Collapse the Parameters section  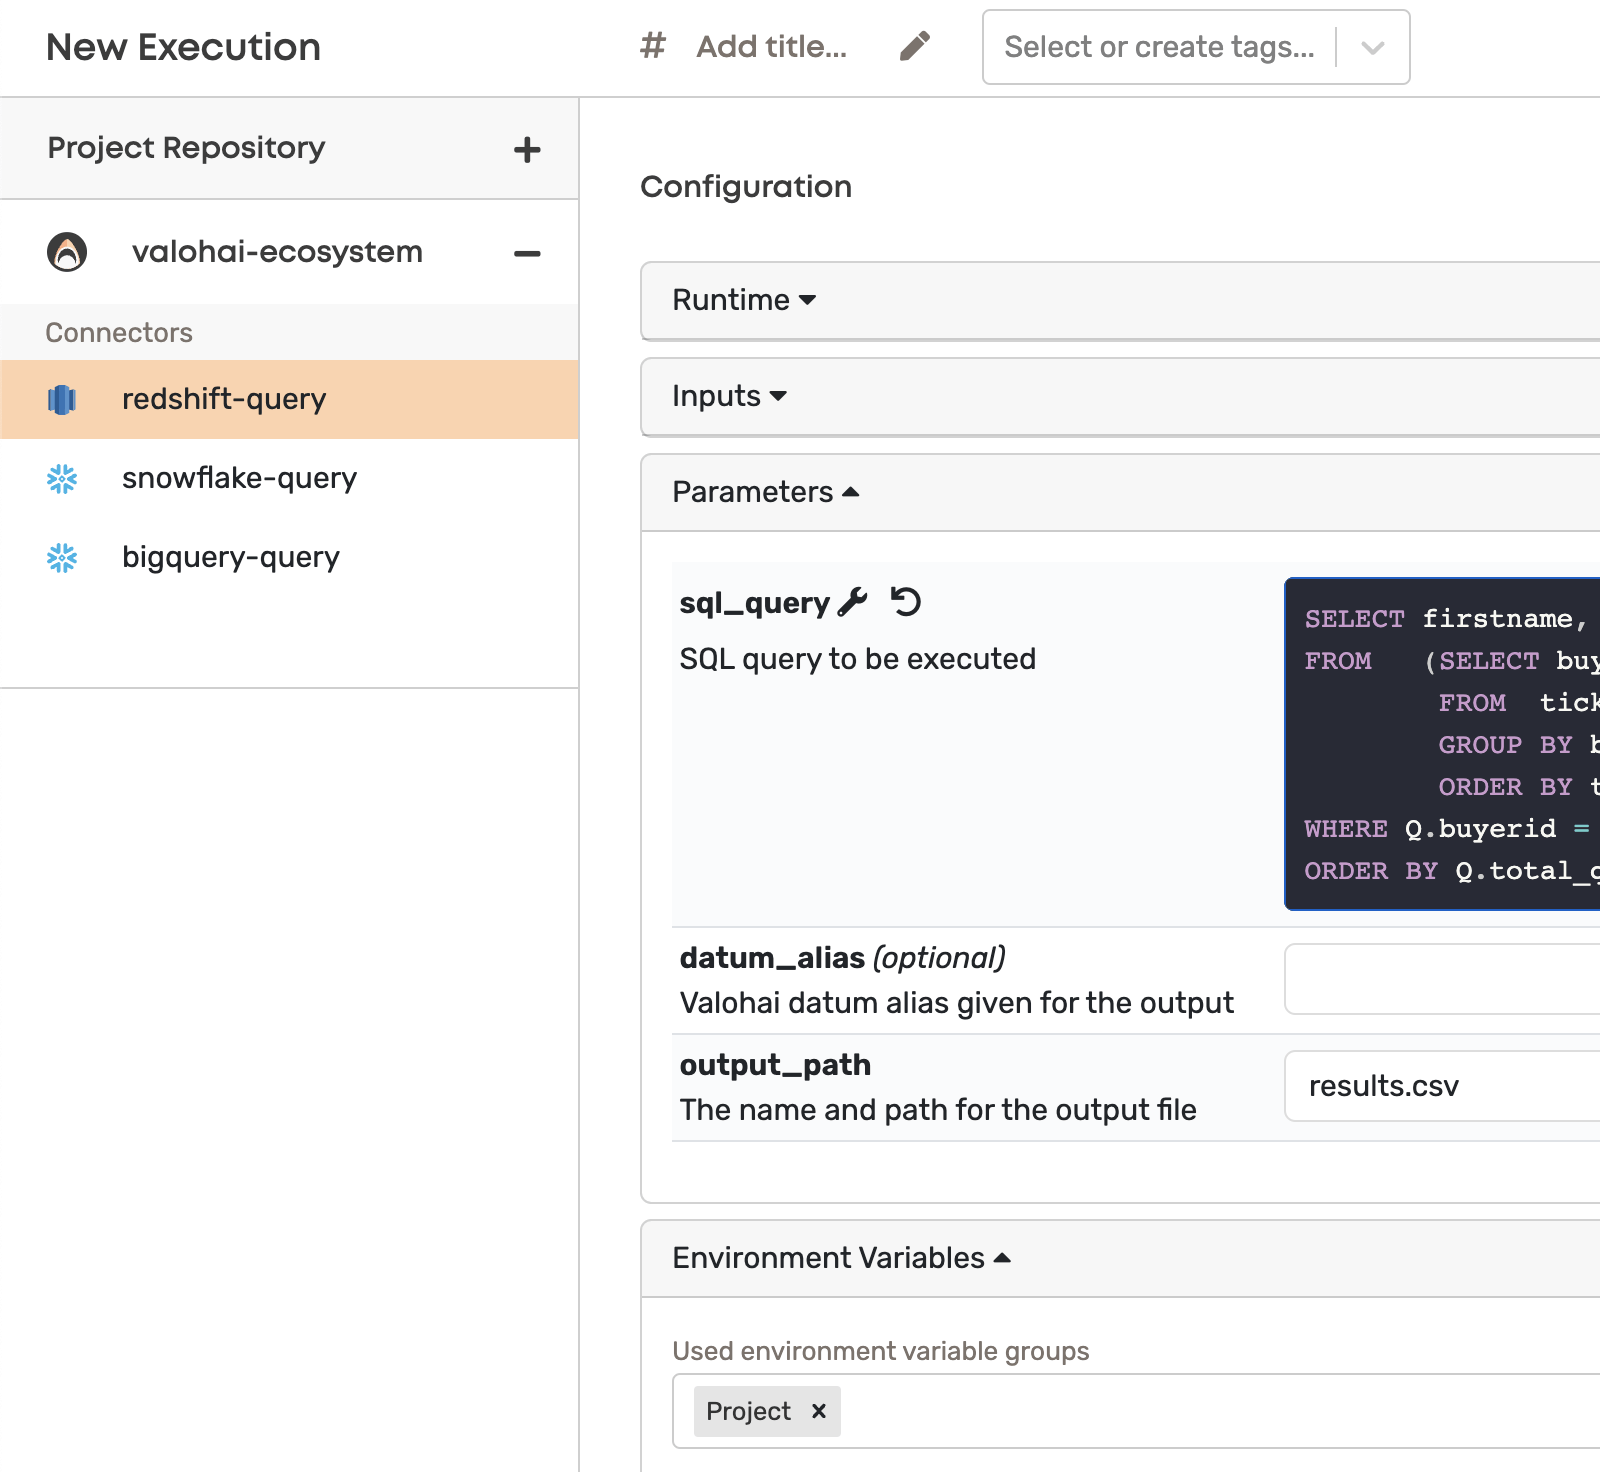1120,492
